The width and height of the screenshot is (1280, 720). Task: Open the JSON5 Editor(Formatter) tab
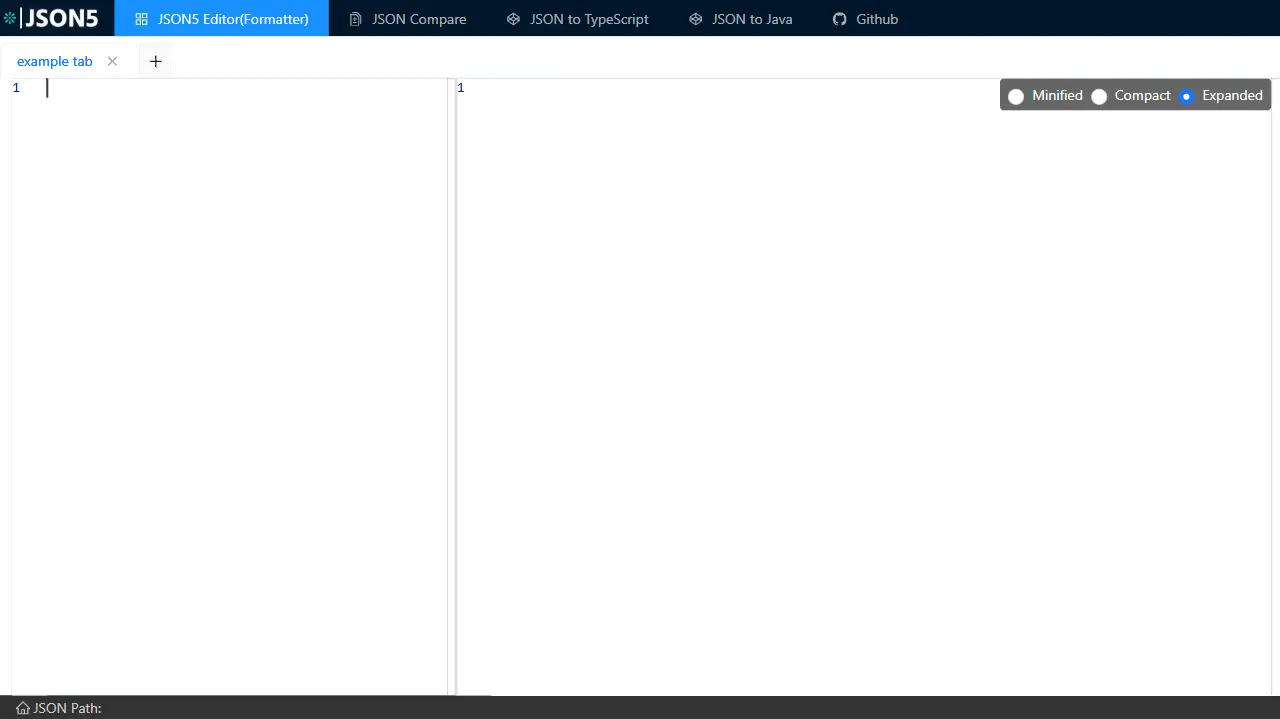(222, 18)
